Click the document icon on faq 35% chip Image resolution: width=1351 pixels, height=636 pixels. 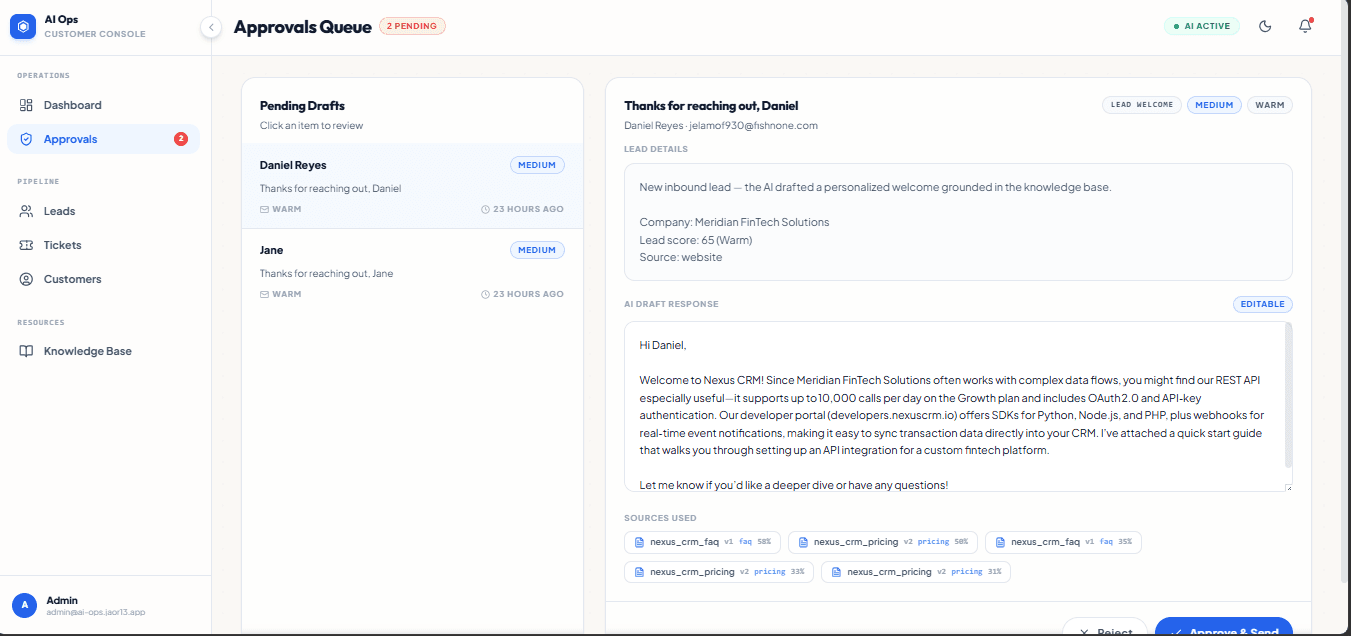(x=1000, y=542)
